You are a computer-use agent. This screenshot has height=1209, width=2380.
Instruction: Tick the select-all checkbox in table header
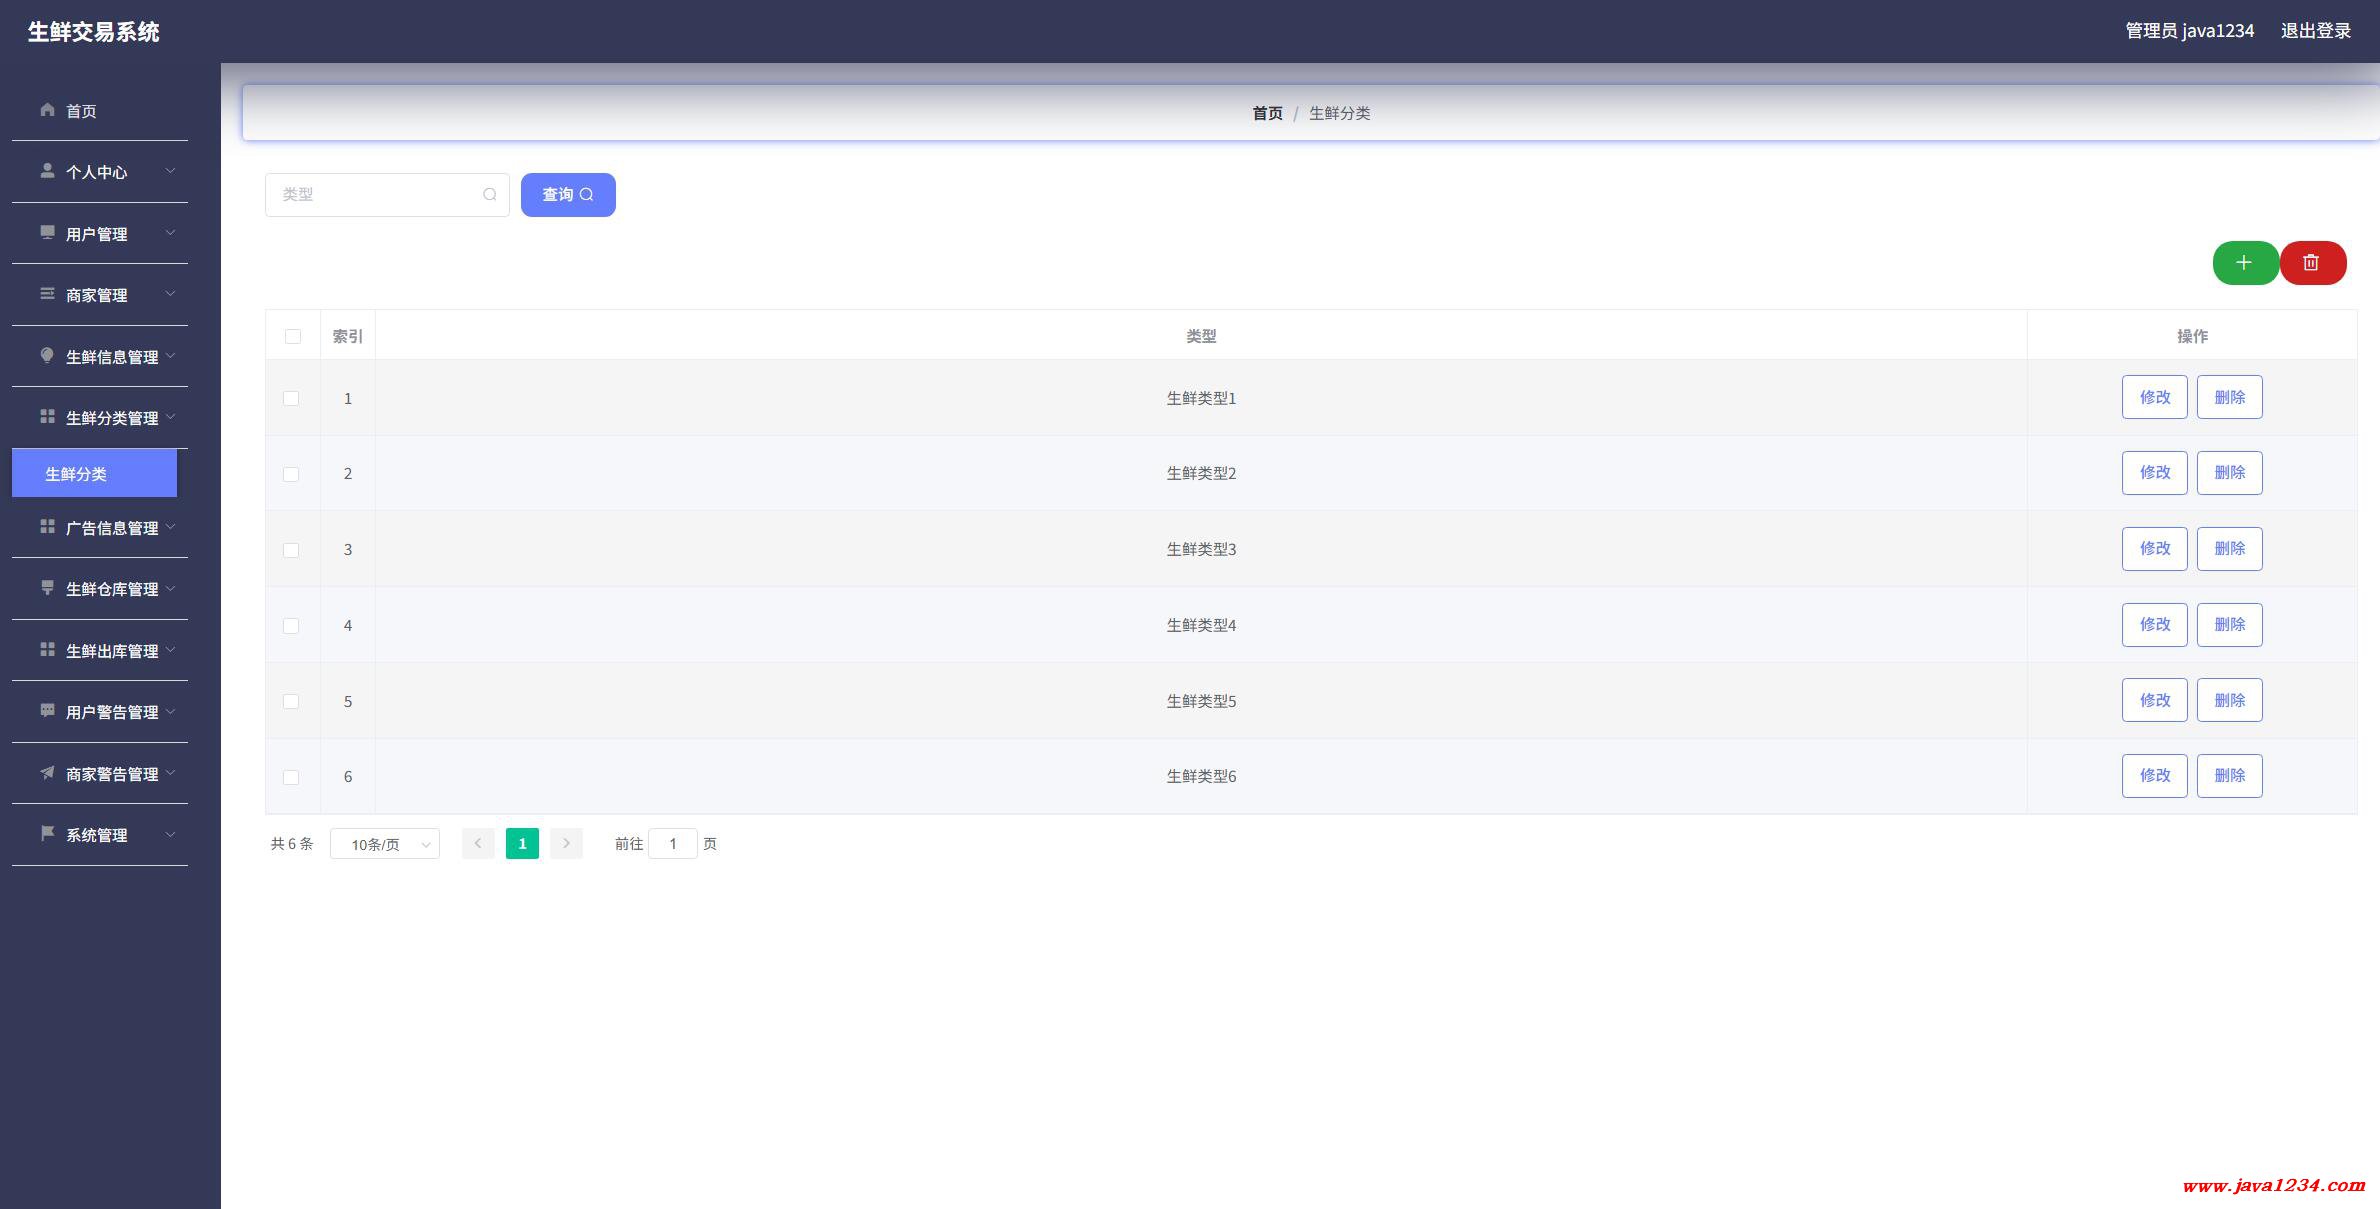point(292,336)
